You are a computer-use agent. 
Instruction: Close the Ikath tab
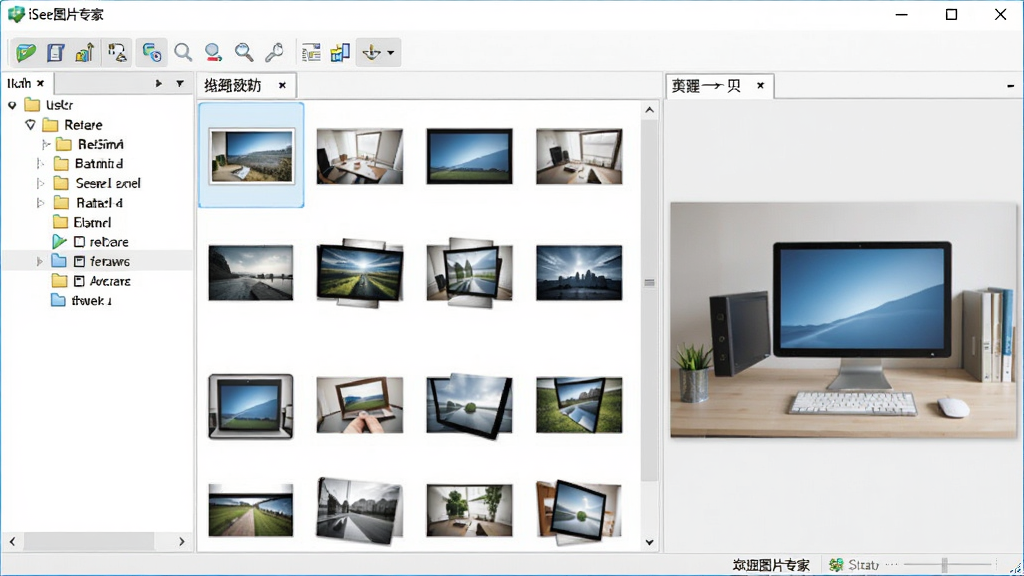tap(40, 84)
